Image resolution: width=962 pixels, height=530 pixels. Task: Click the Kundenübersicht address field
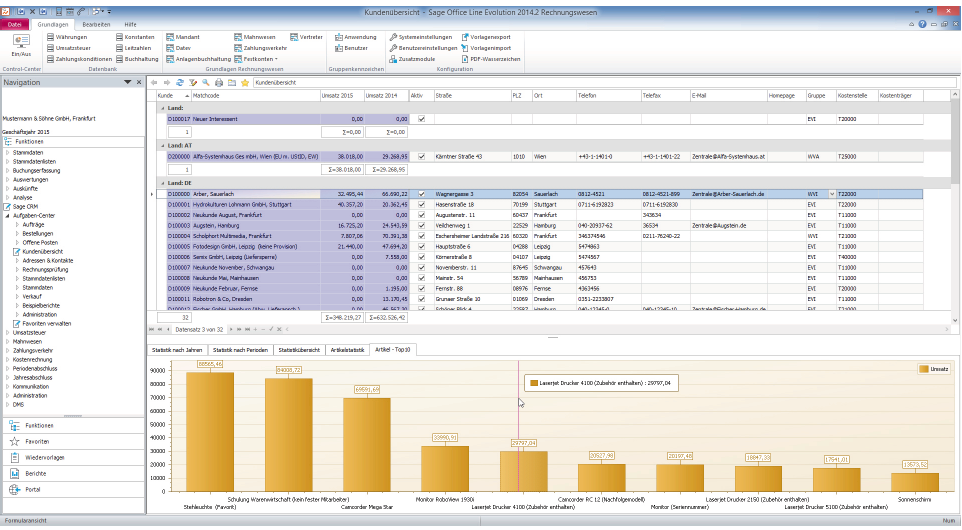coord(604,82)
